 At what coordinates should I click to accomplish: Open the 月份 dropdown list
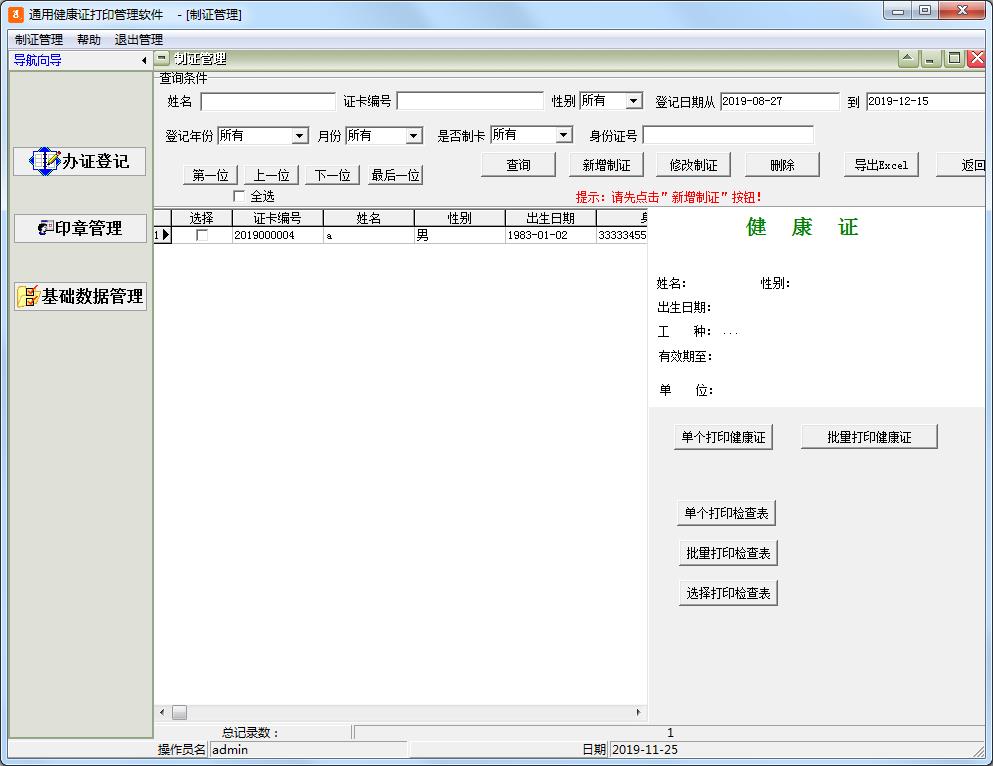pyautogui.click(x=413, y=136)
